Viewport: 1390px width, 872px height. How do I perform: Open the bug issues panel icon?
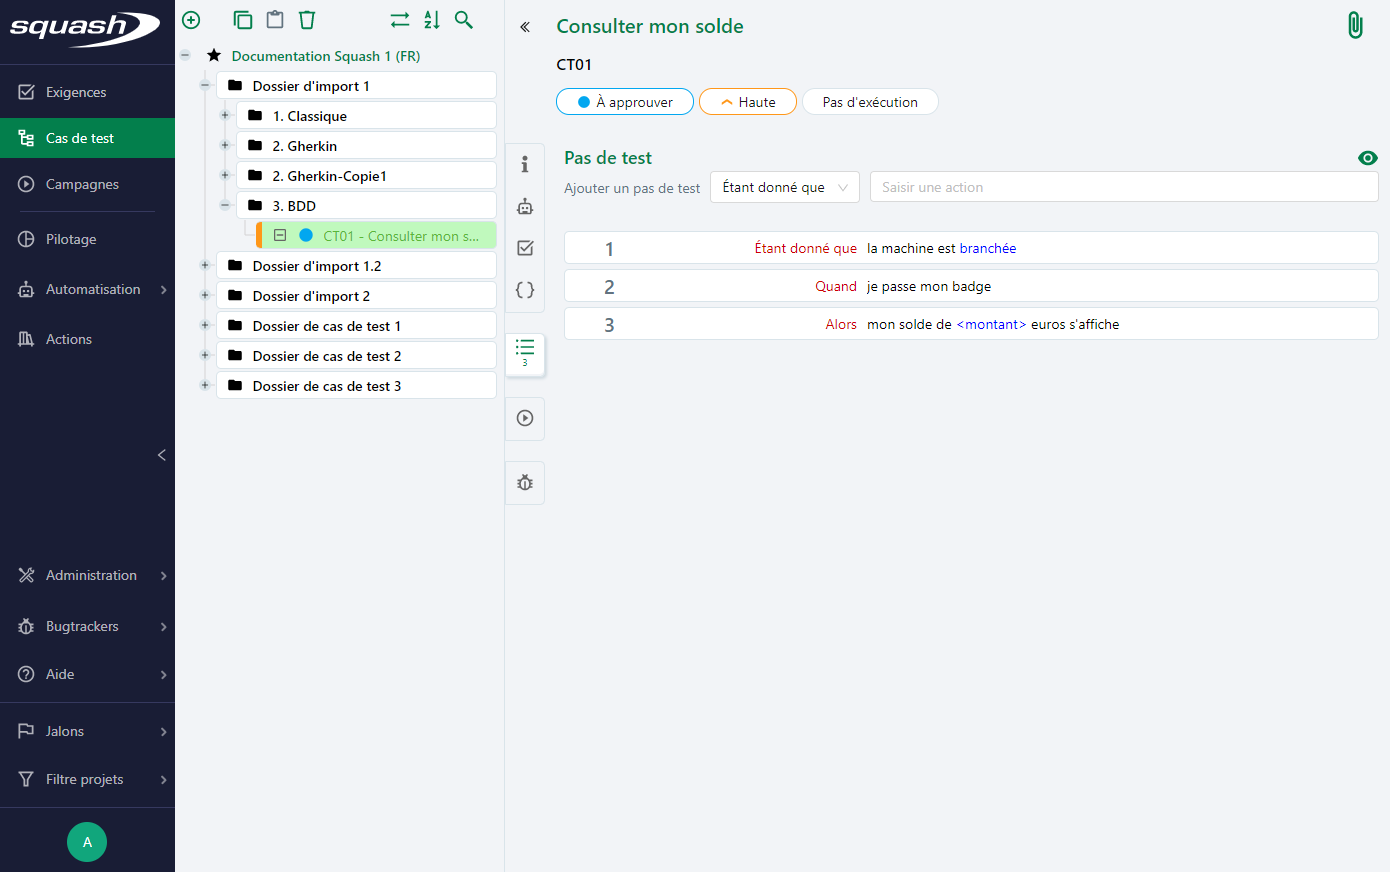pyautogui.click(x=525, y=483)
